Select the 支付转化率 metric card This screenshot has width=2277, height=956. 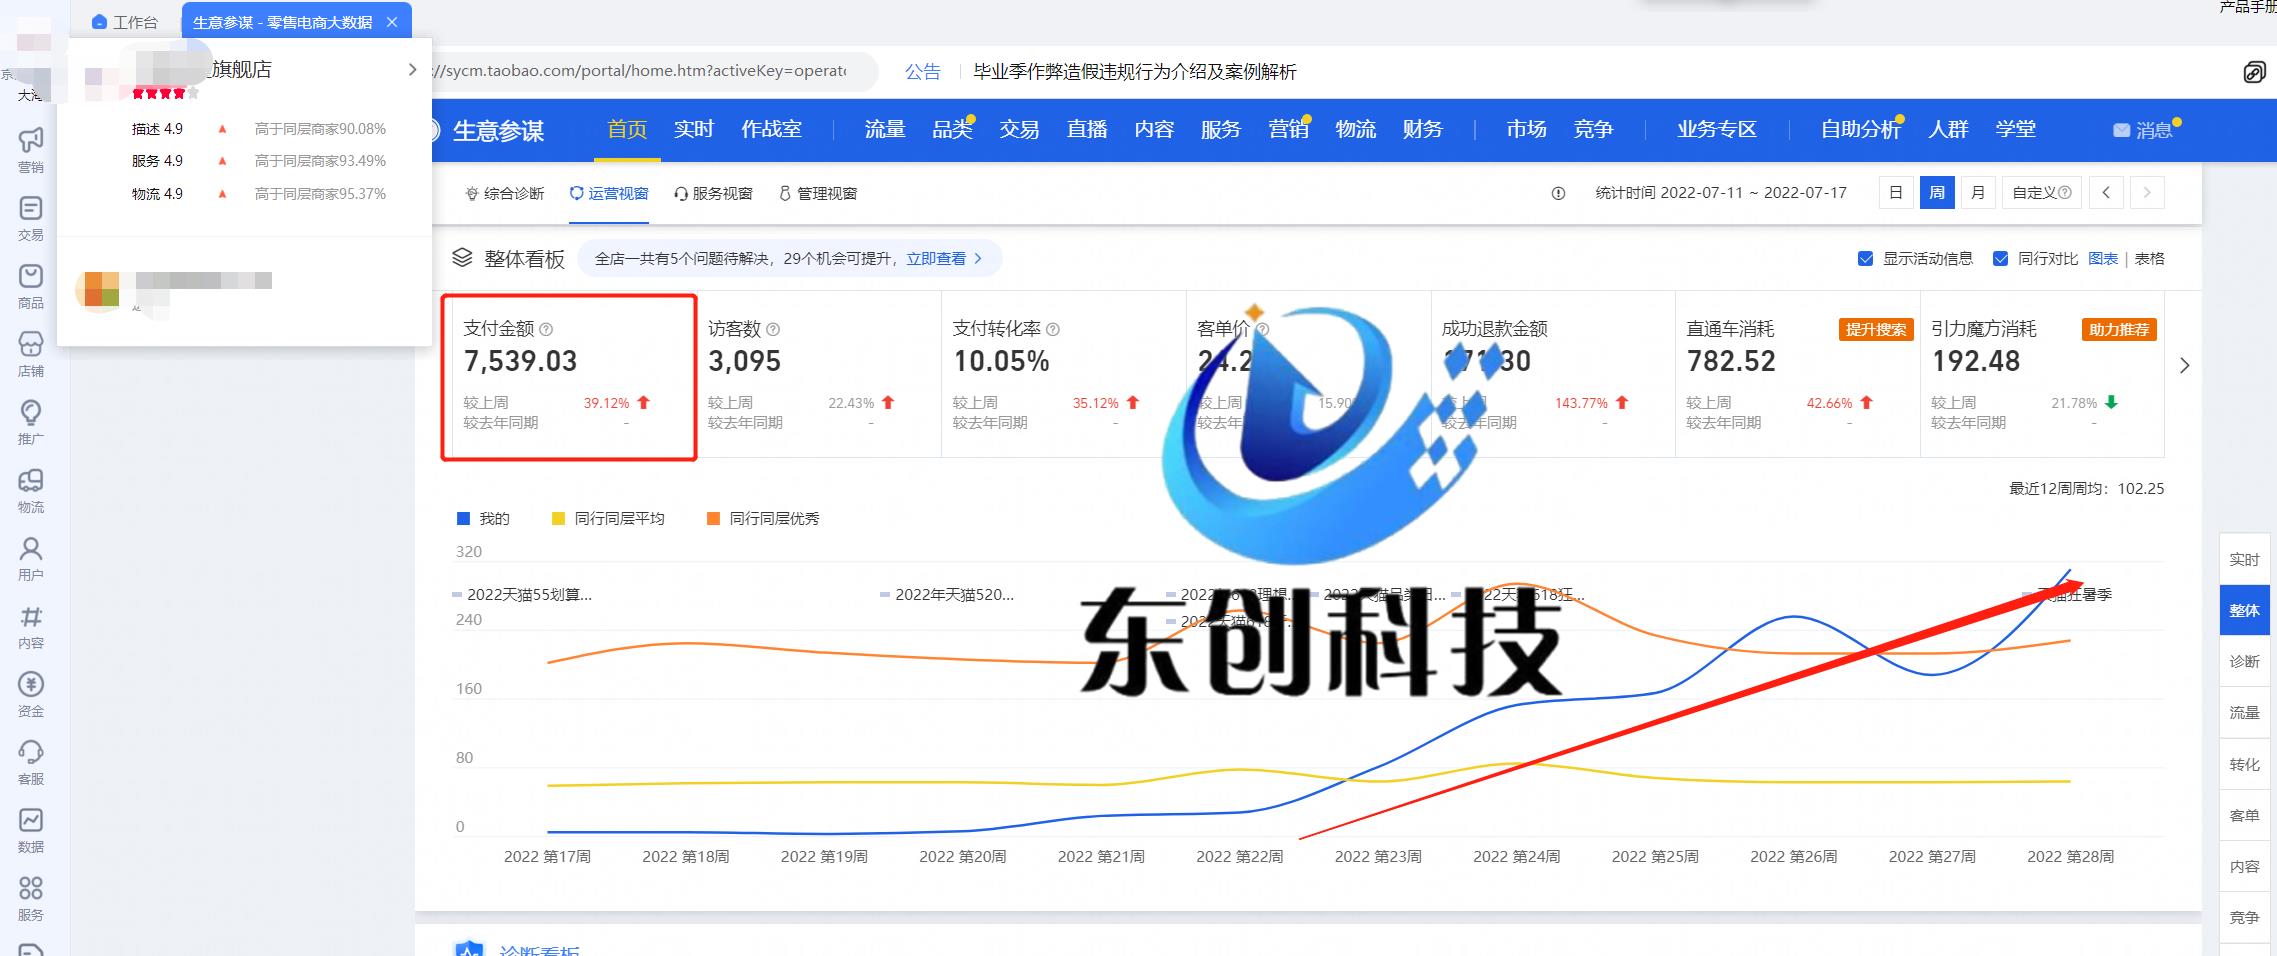point(1063,375)
